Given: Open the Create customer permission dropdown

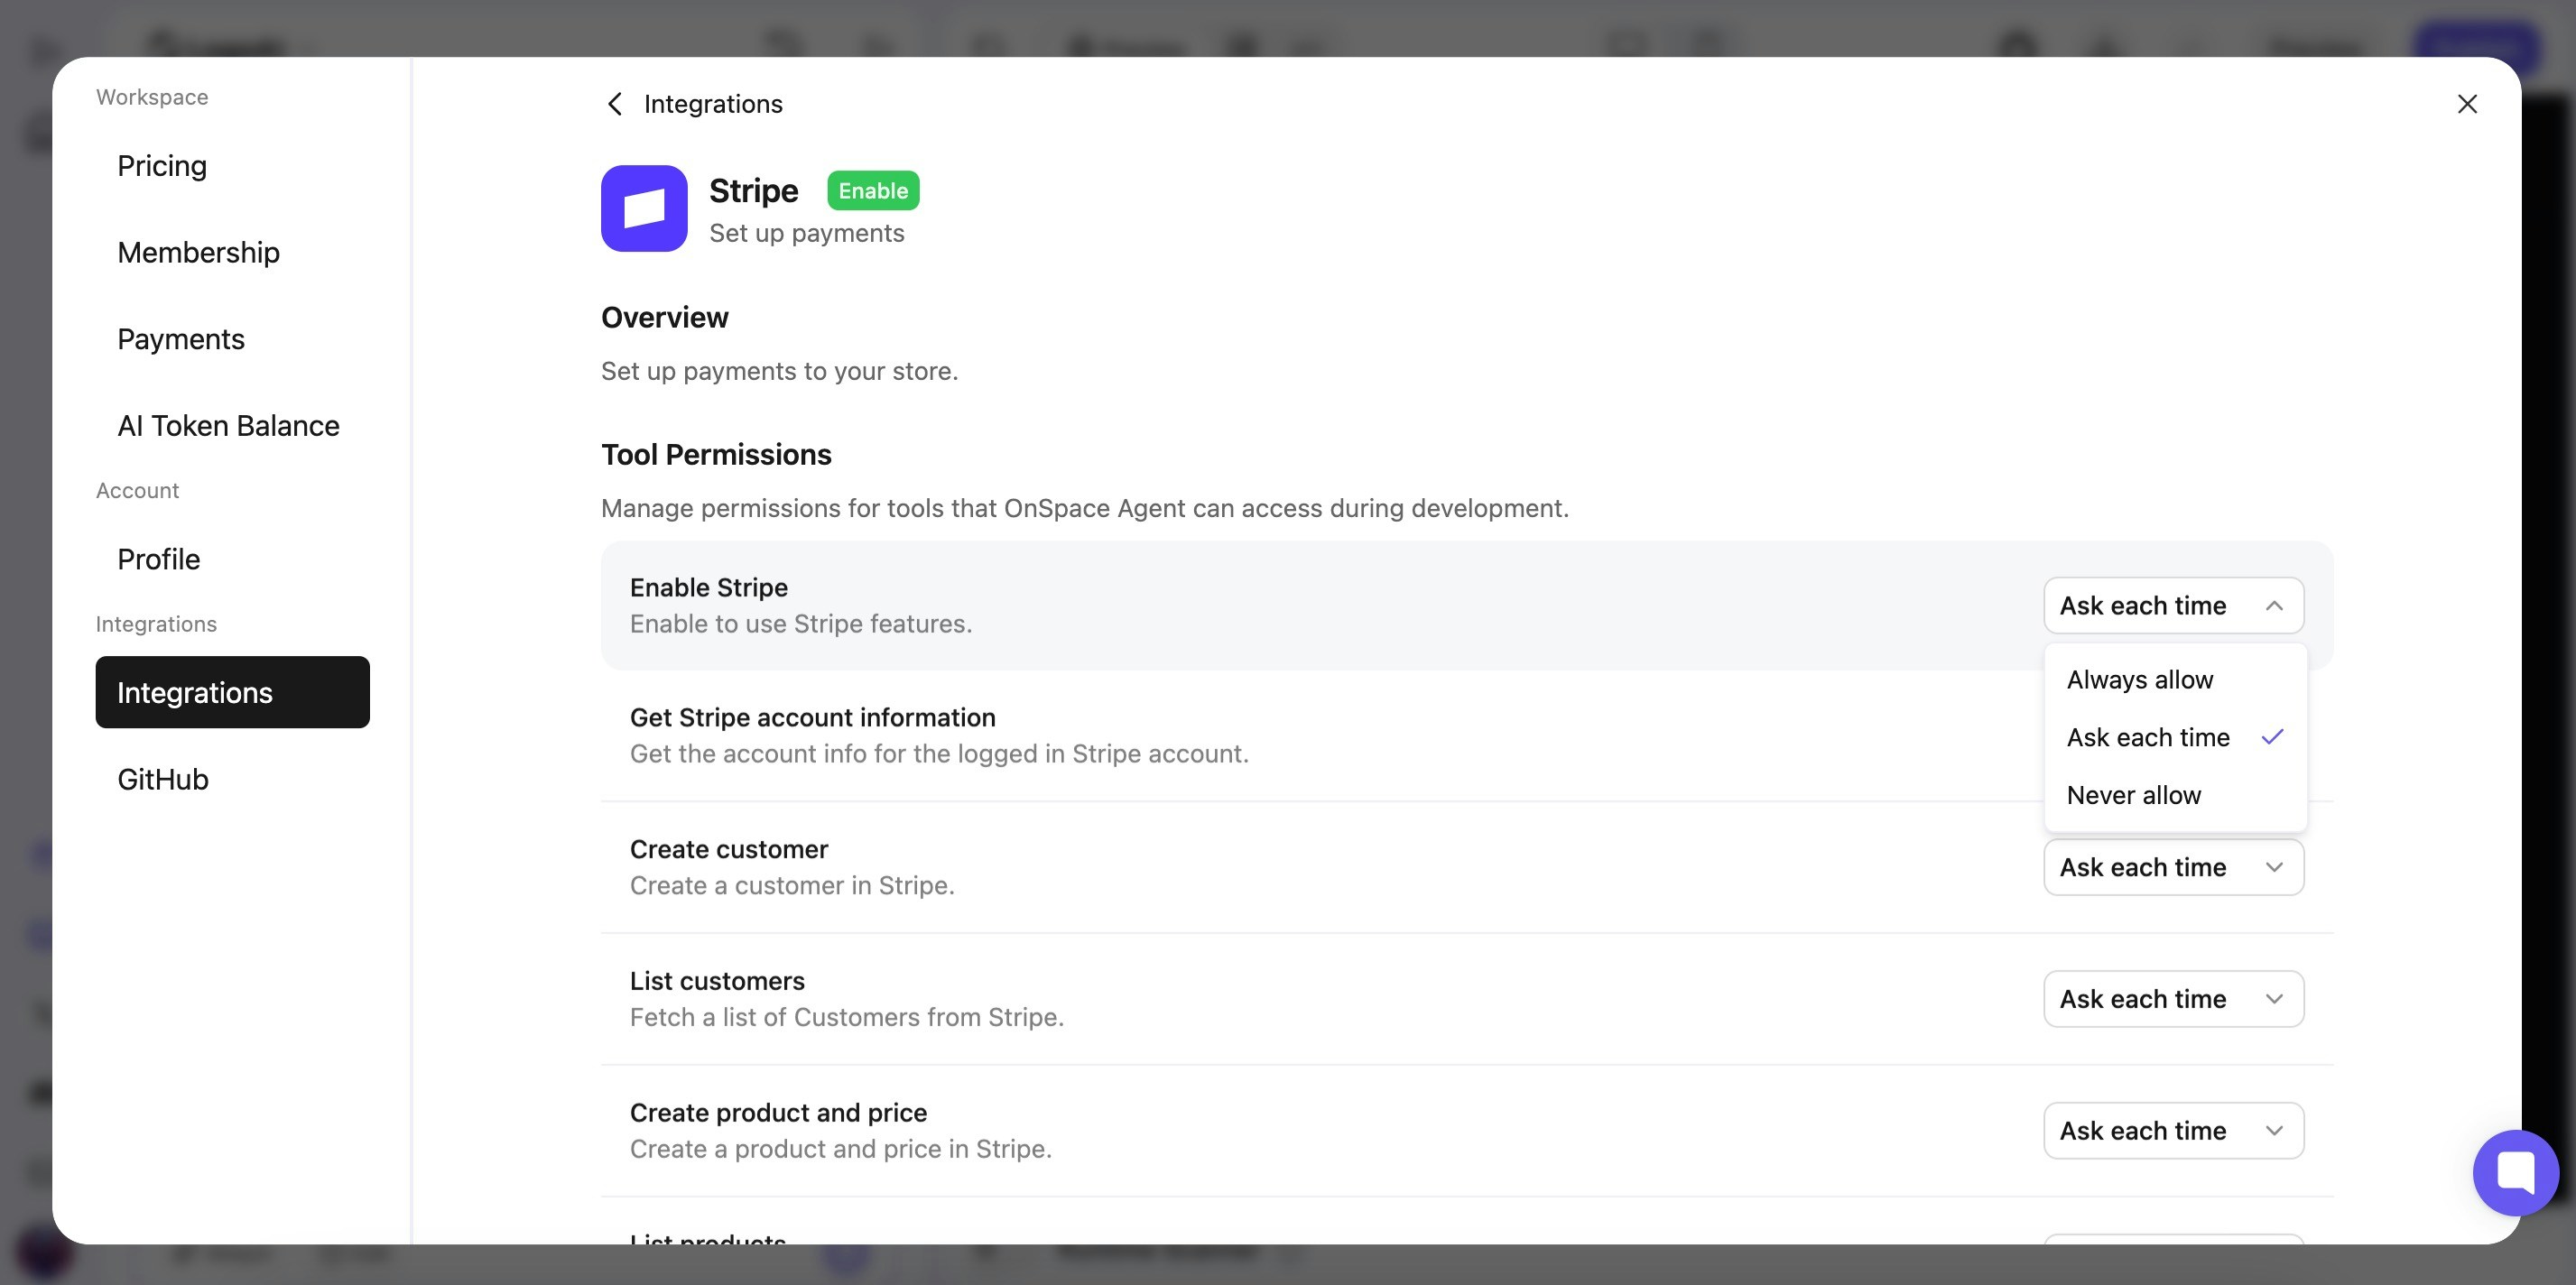Looking at the screenshot, I should click(x=2173, y=867).
